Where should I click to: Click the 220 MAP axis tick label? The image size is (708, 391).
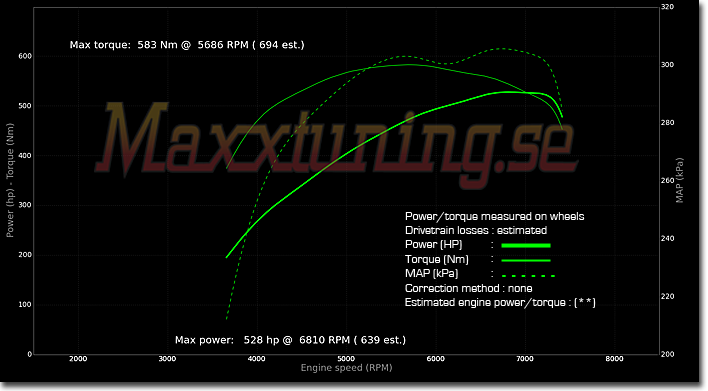click(x=667, y=297)
